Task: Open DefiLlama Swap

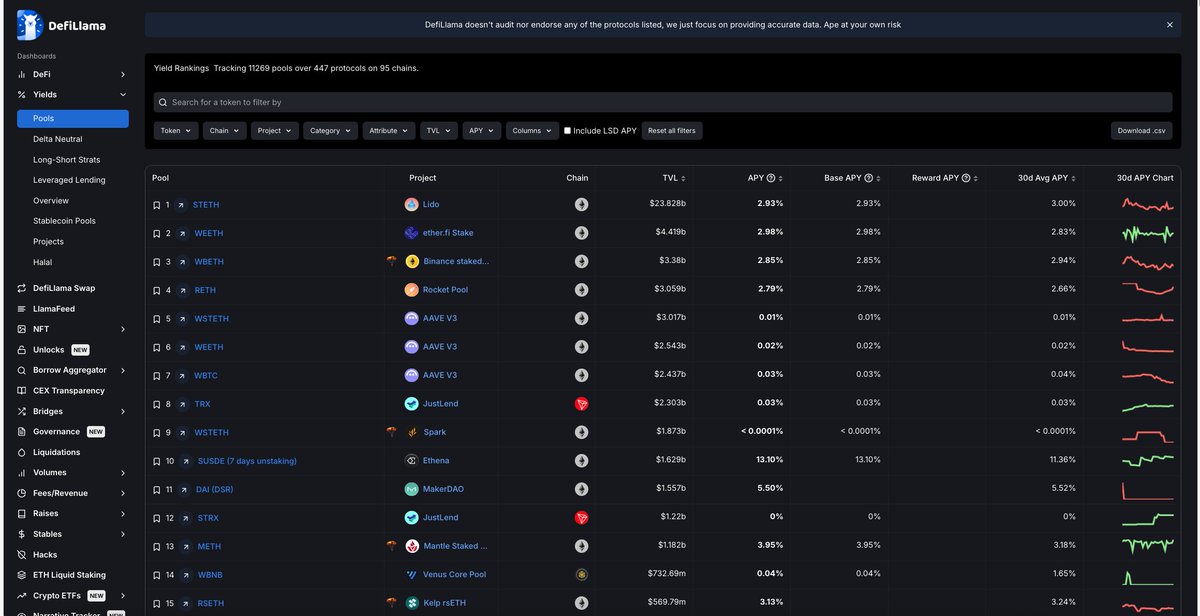Action: [63, 288]
